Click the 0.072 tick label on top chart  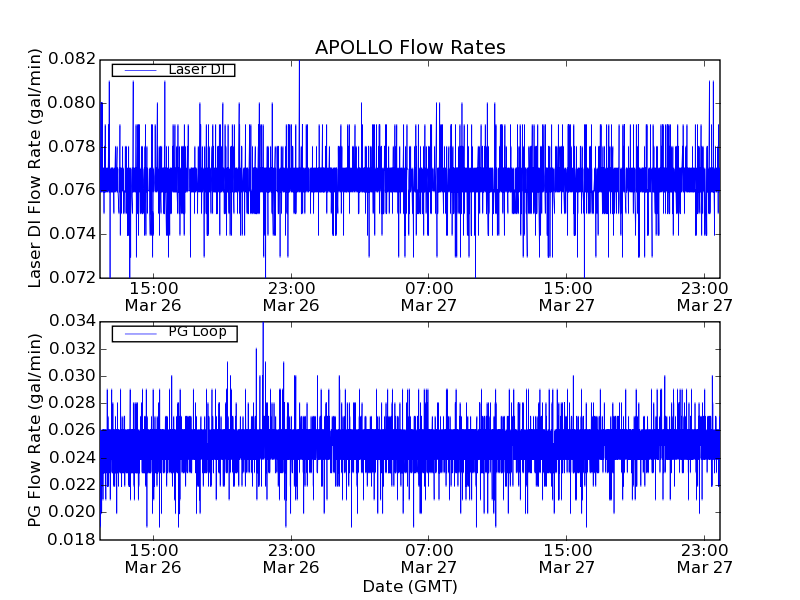coord(72,278)
